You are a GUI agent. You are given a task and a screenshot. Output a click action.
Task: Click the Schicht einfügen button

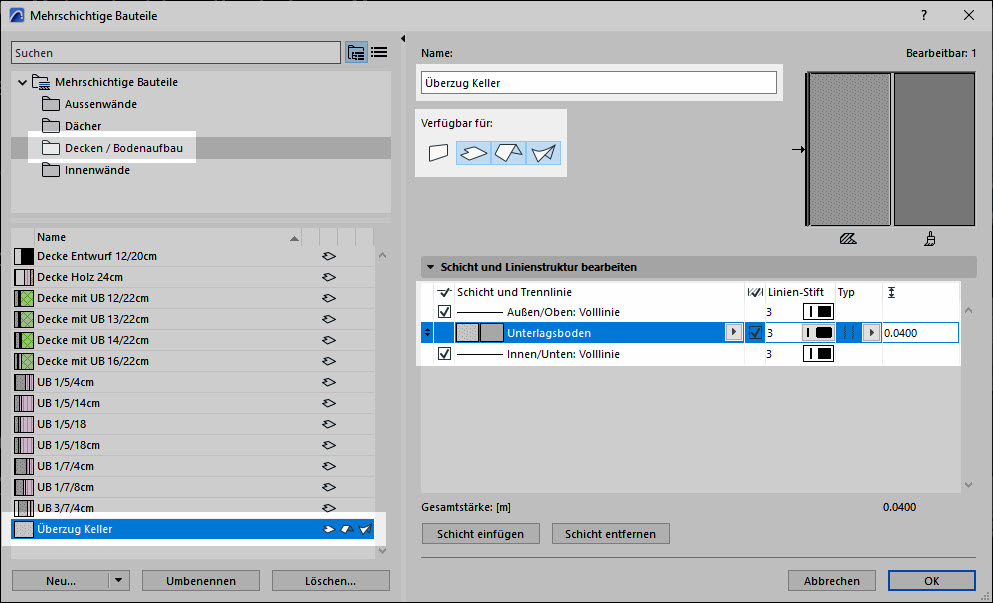[x=480, y=534]
